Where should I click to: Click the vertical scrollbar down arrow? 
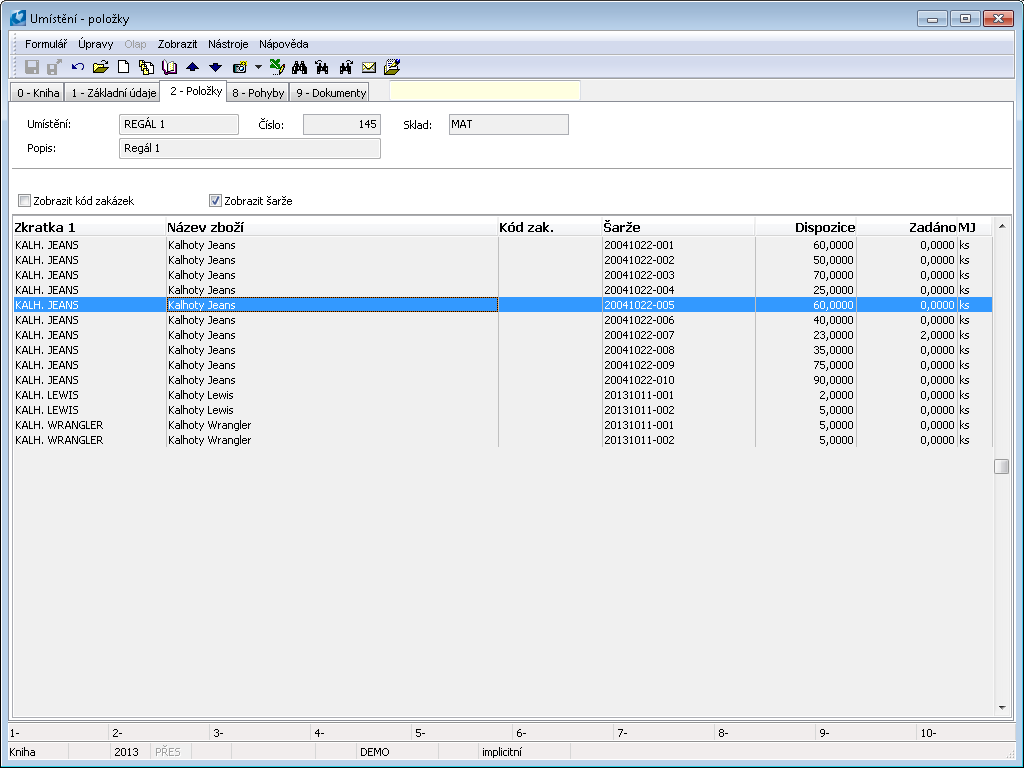[1002, 707]
